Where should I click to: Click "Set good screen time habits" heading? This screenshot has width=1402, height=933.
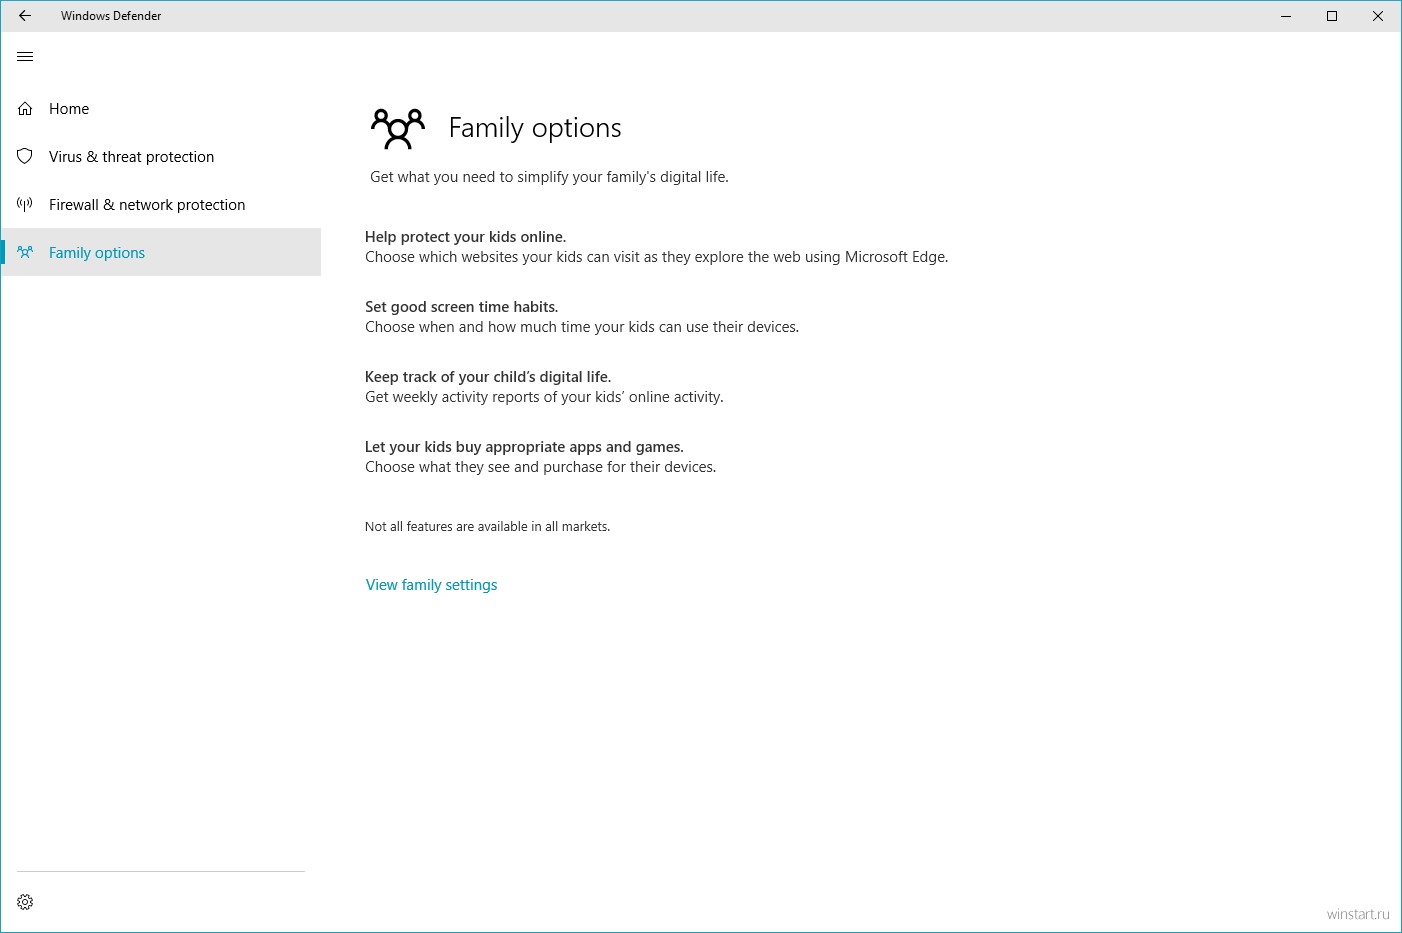click(461, 307)
